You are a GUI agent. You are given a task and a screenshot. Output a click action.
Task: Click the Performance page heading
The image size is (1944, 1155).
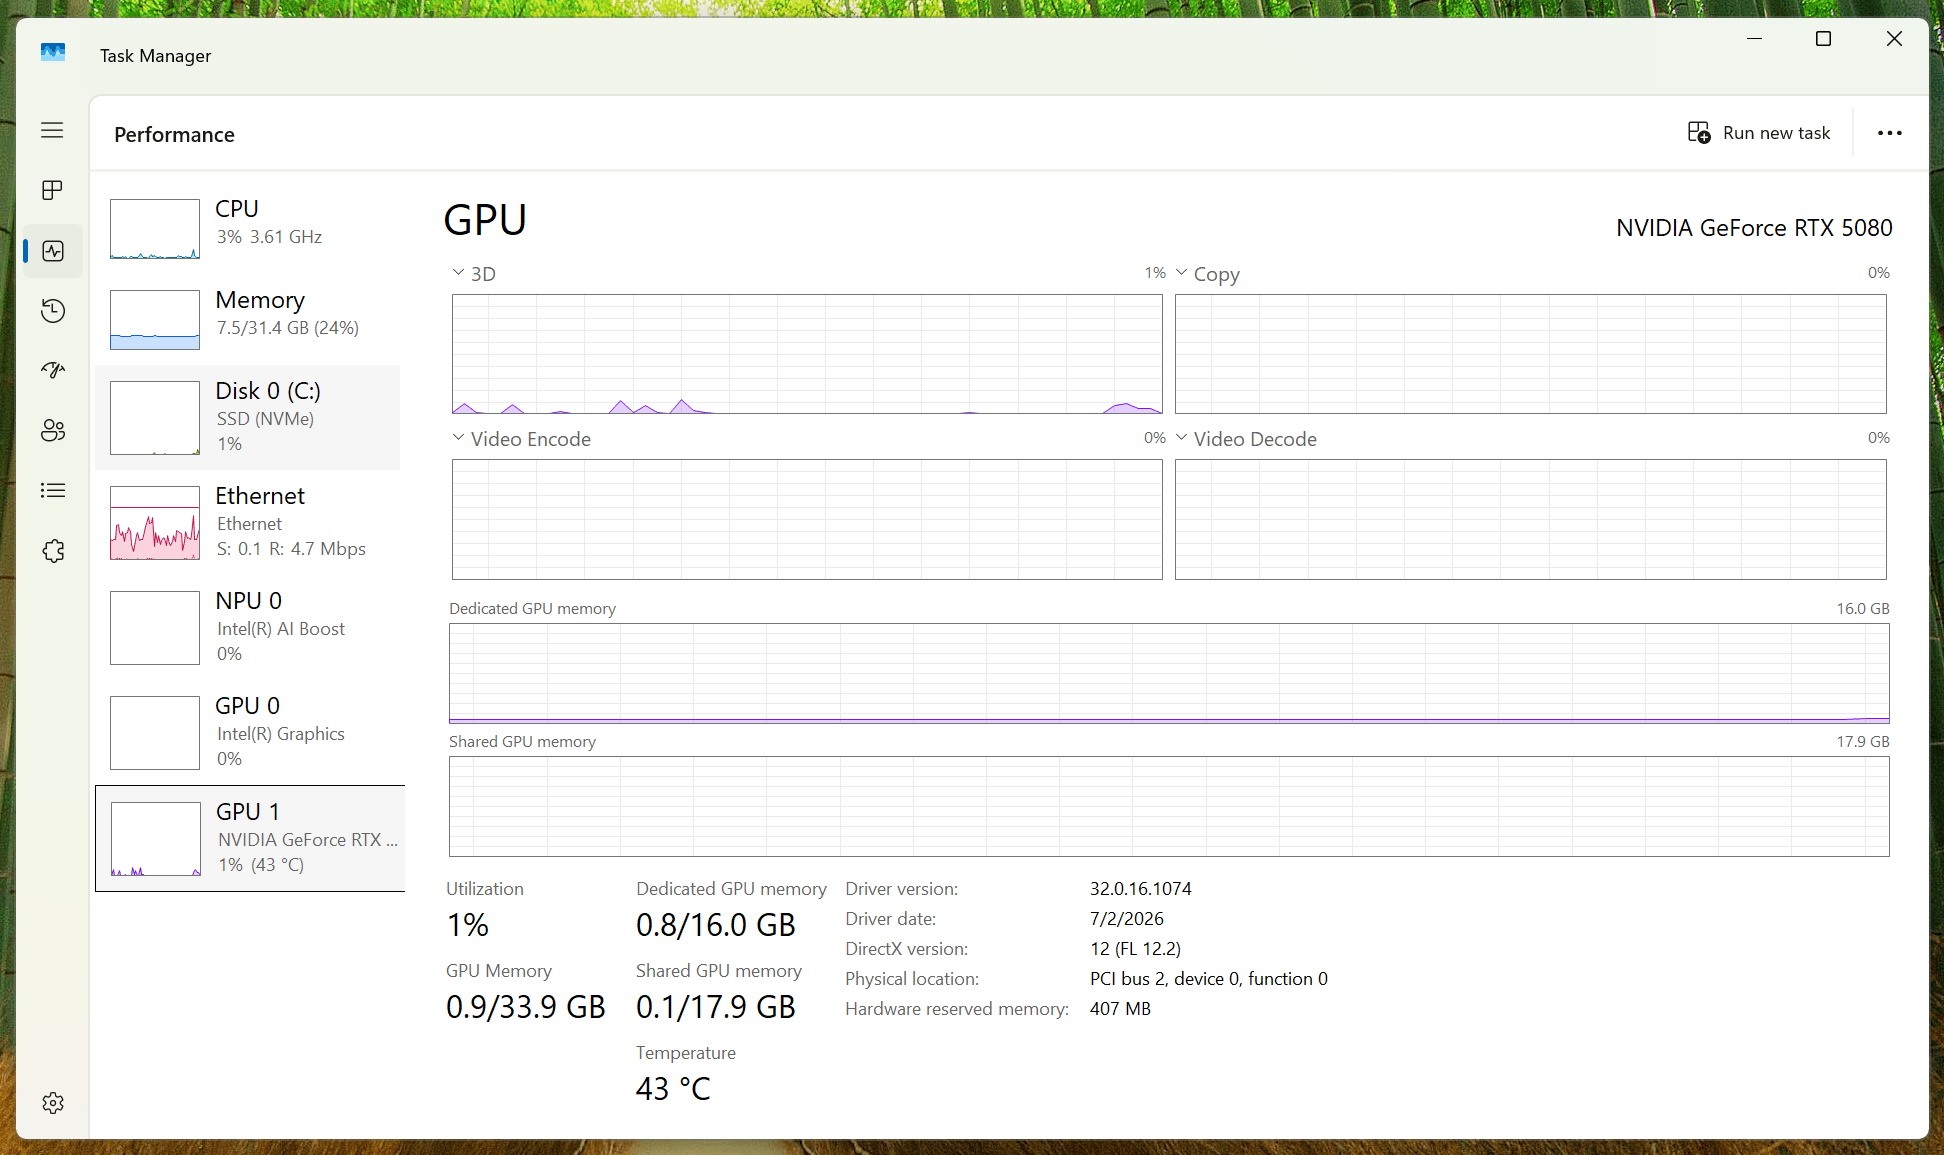174,134
